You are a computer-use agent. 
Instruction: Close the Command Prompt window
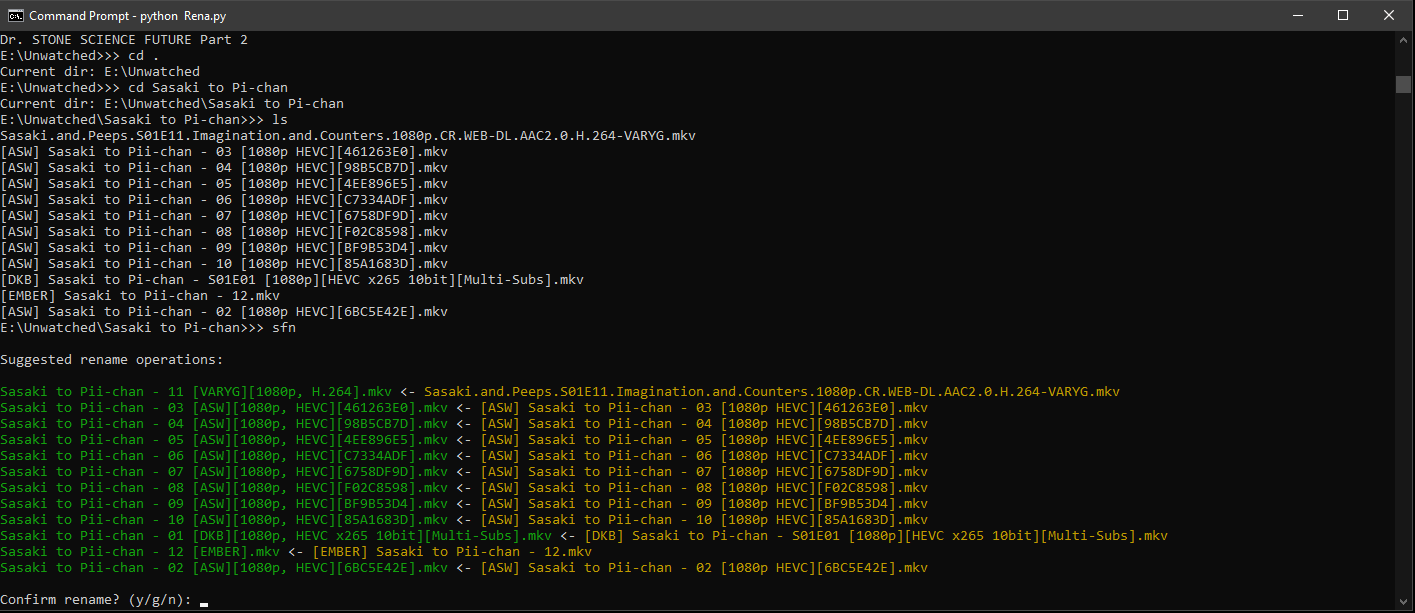tap(1389, 15)
